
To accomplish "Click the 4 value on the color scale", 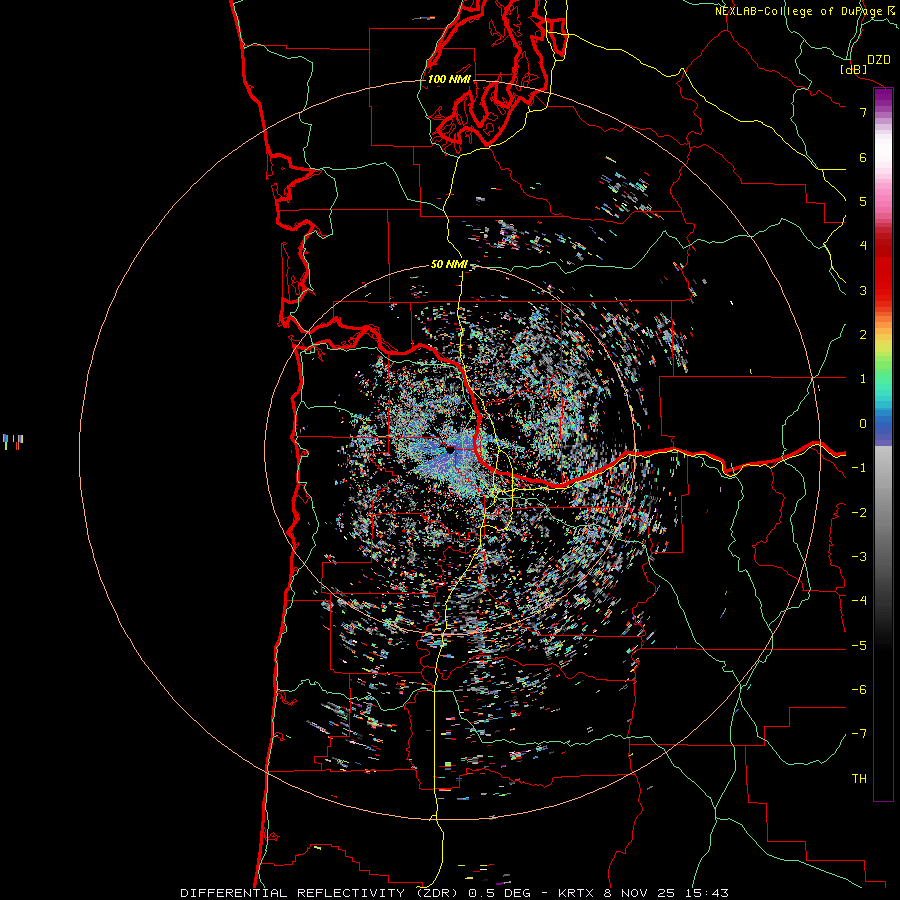I will [x=863, y=246].
